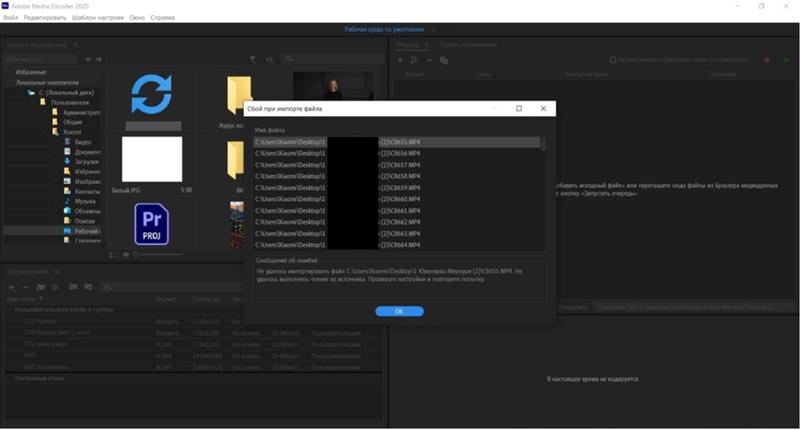Switch the media browser to list view
The image size is (800, 430).
click(x=113, y=255)
